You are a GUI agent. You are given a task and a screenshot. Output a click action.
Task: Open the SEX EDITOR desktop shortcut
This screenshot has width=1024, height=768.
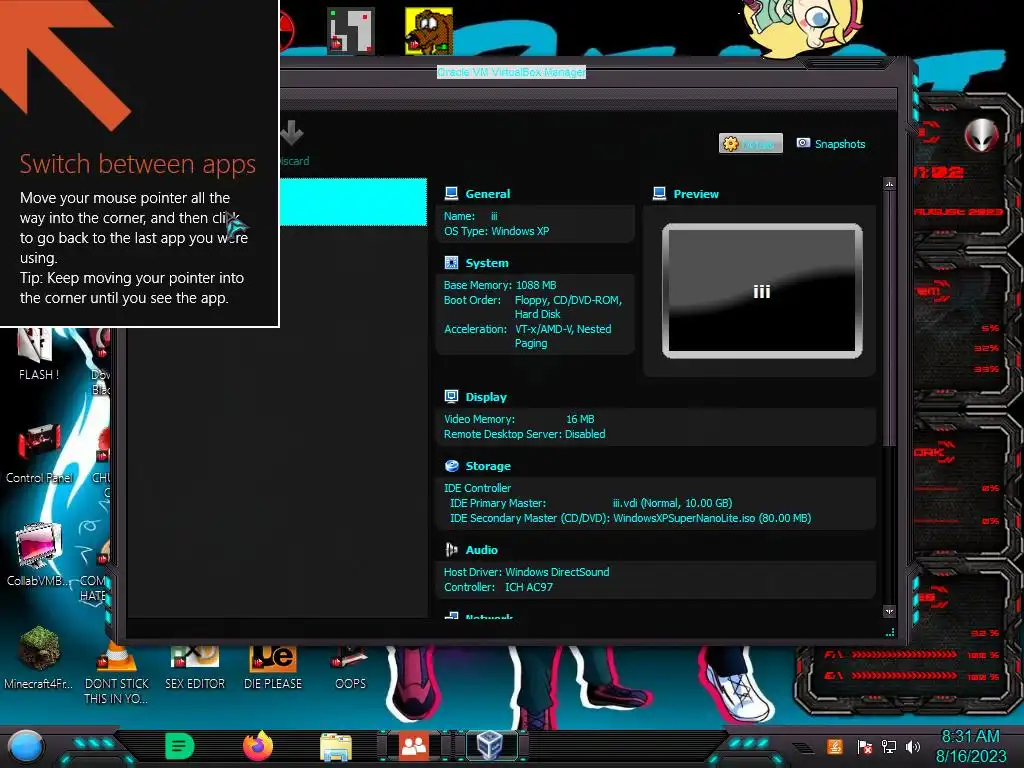195,667
